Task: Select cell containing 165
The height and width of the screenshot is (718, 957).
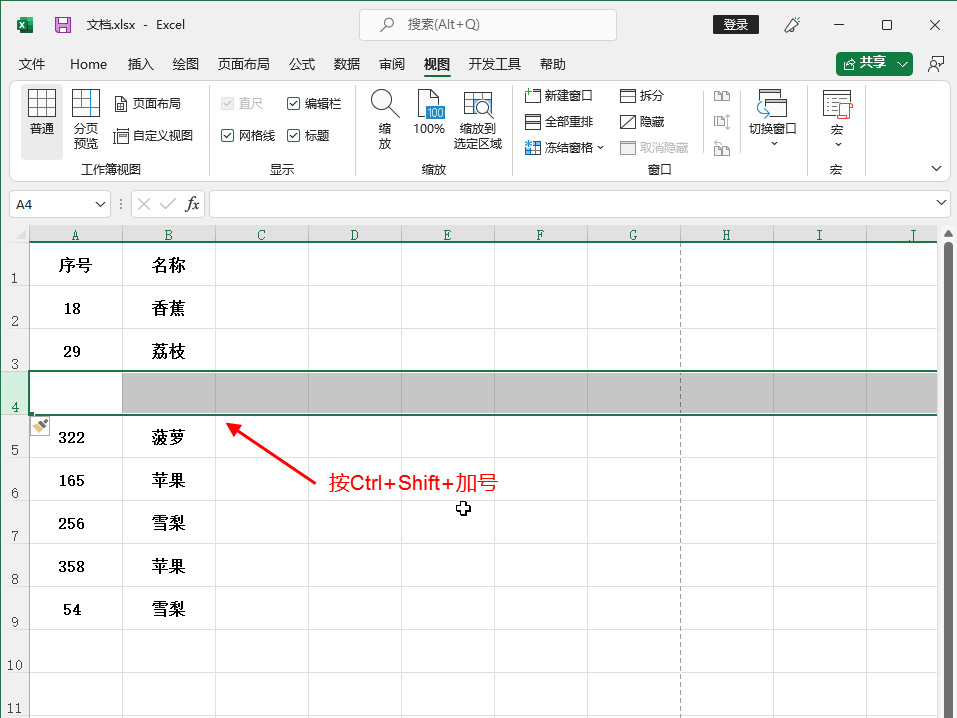Action: coord(76,480)
